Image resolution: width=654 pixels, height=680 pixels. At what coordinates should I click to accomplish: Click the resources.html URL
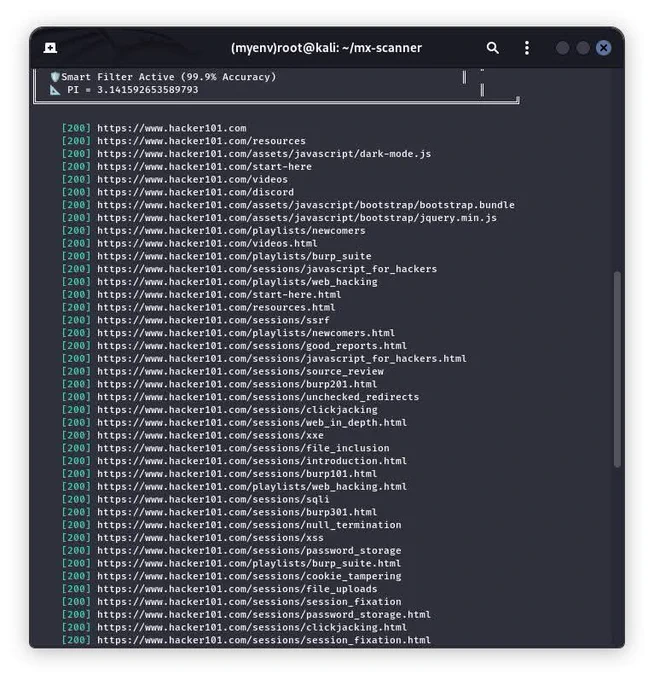pyautogui.click(x=216, y=307)
